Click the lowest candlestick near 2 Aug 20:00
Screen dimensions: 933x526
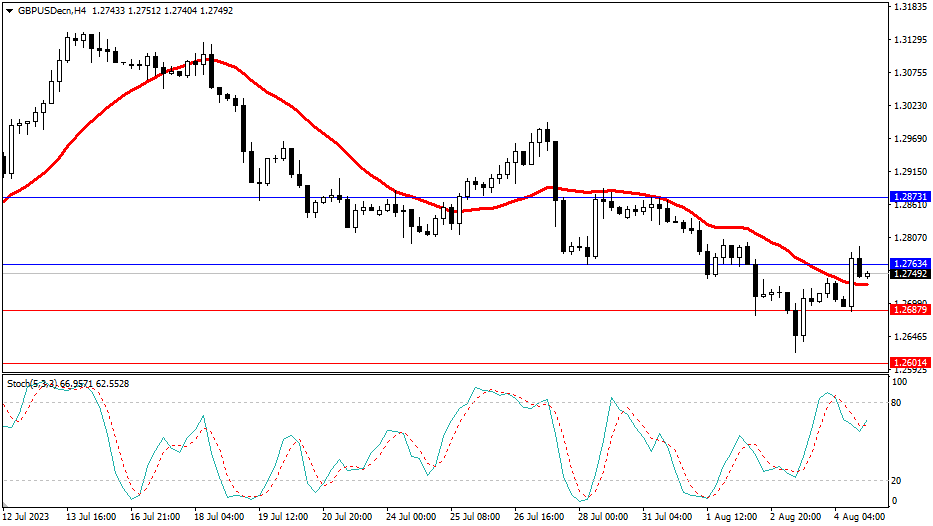click(x=796, y=322)
